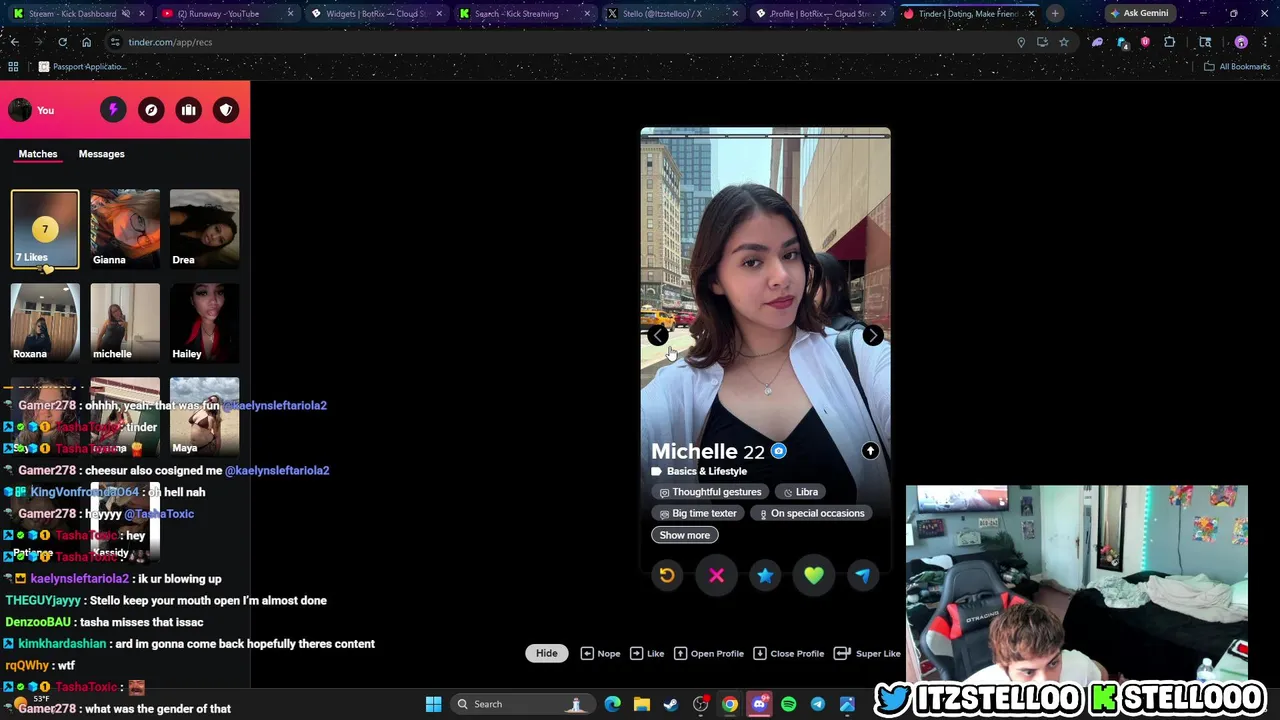Open Passport Application bookmark
Image resolution: width=1280 pixels, height=720 pixels.
point(81,66)
